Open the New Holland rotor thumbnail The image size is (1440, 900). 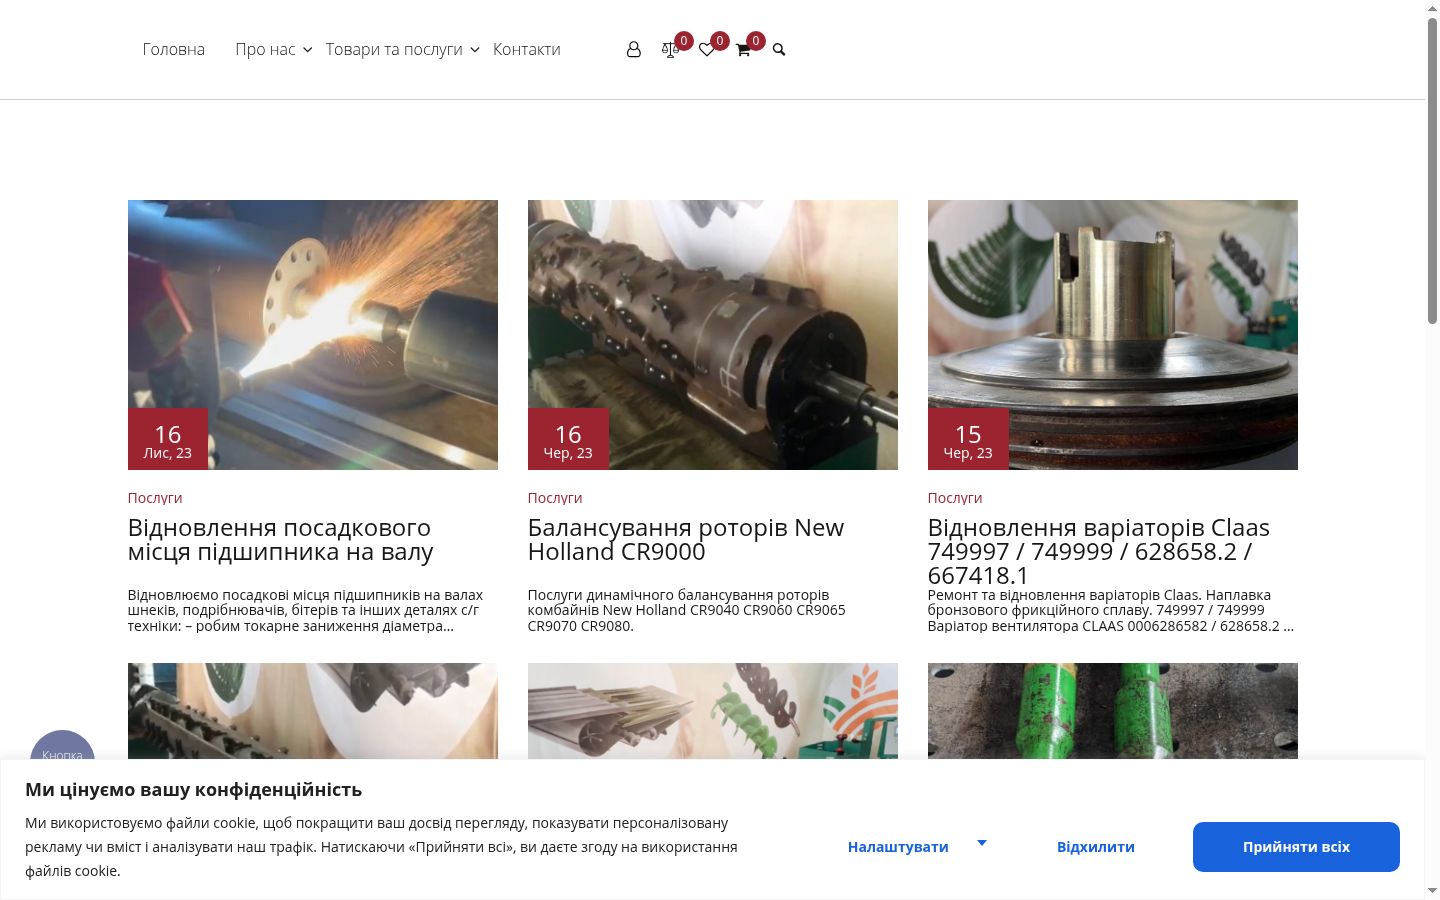pyautogui.click(x=713, y=335)
